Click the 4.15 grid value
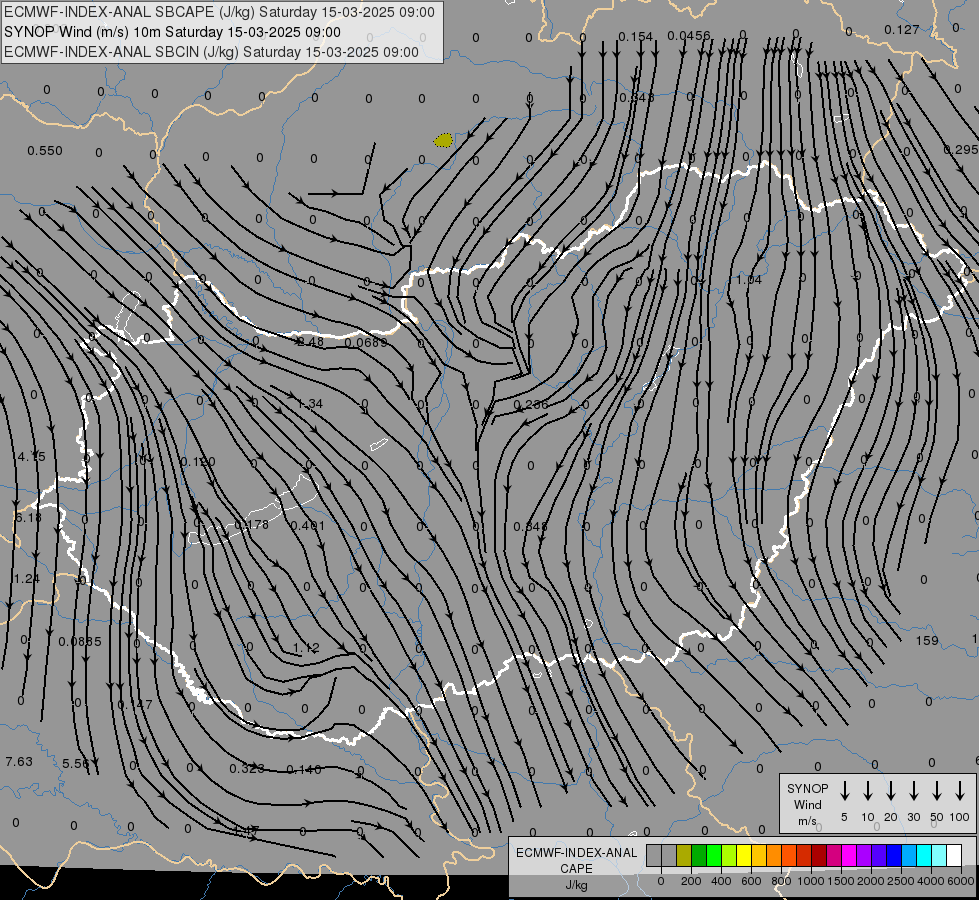The width and height of the screenshot is (979, 900). [31, 457]
